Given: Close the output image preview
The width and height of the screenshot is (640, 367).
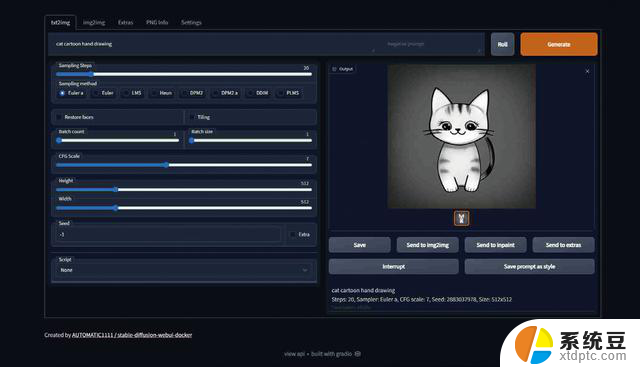Looking at the screenshot, I should (x=587, y=71).
